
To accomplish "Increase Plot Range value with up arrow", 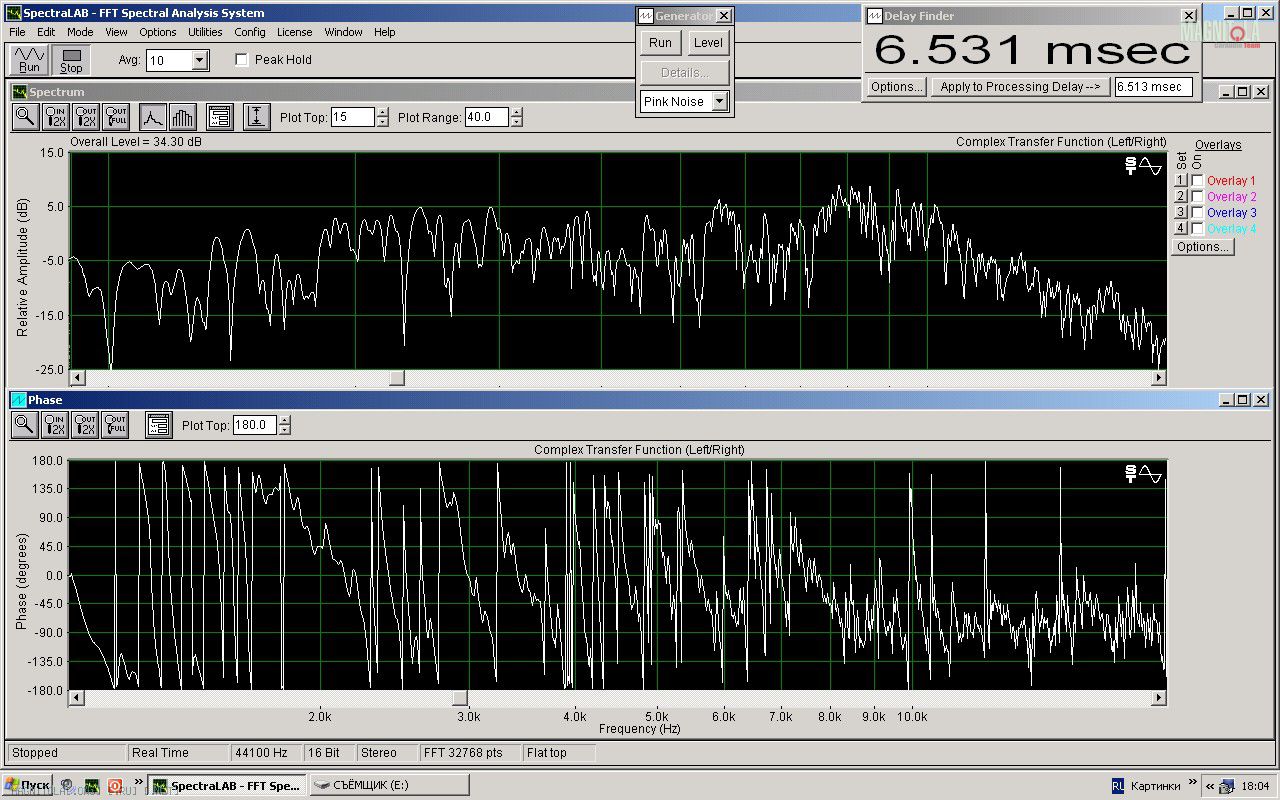I will (x=516, y=113).
